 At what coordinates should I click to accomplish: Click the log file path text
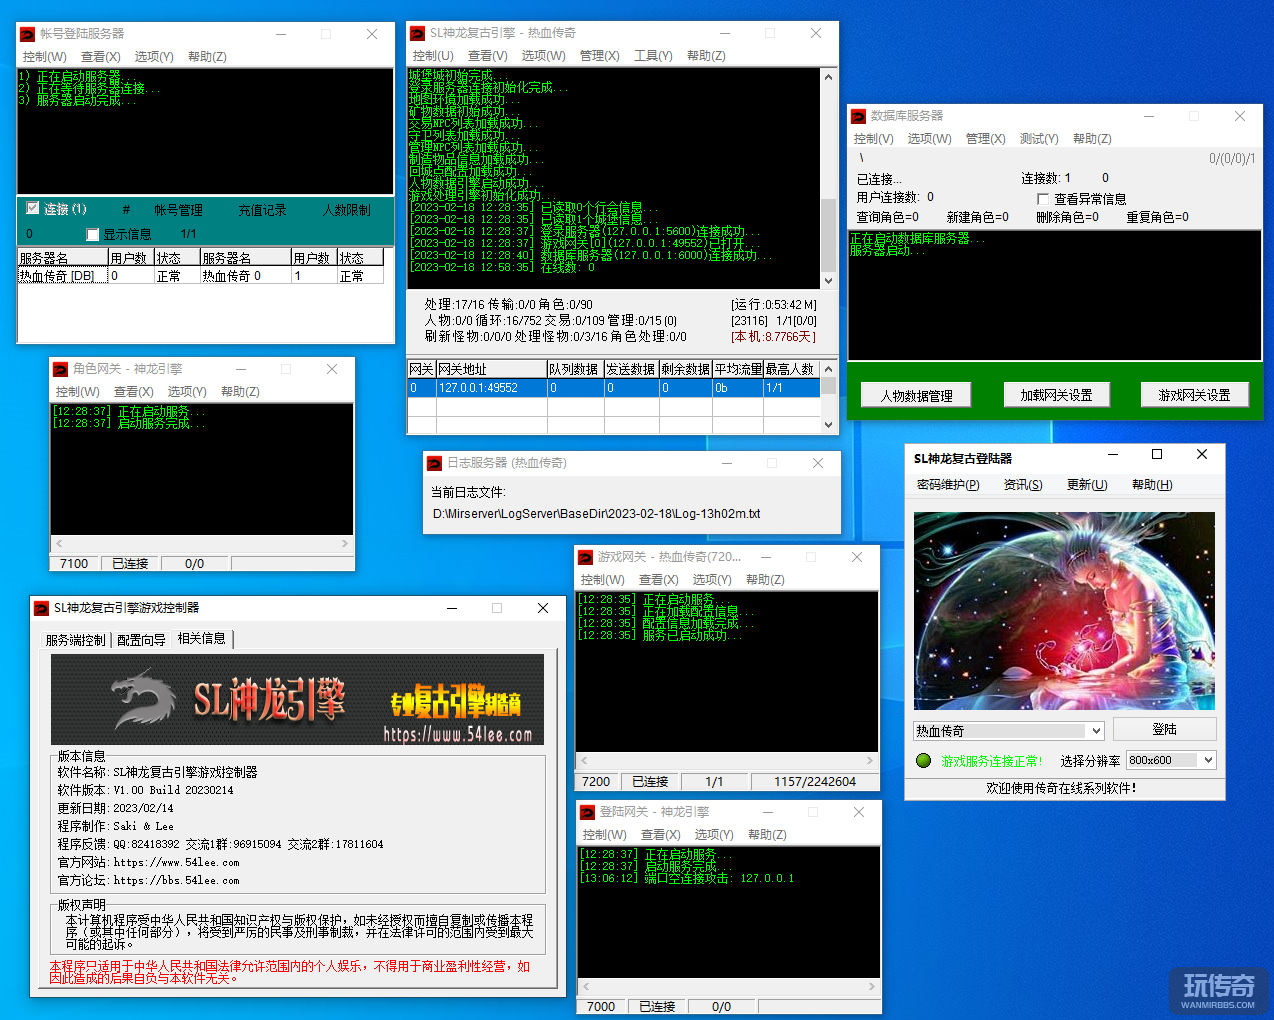(x=596, y=514)
